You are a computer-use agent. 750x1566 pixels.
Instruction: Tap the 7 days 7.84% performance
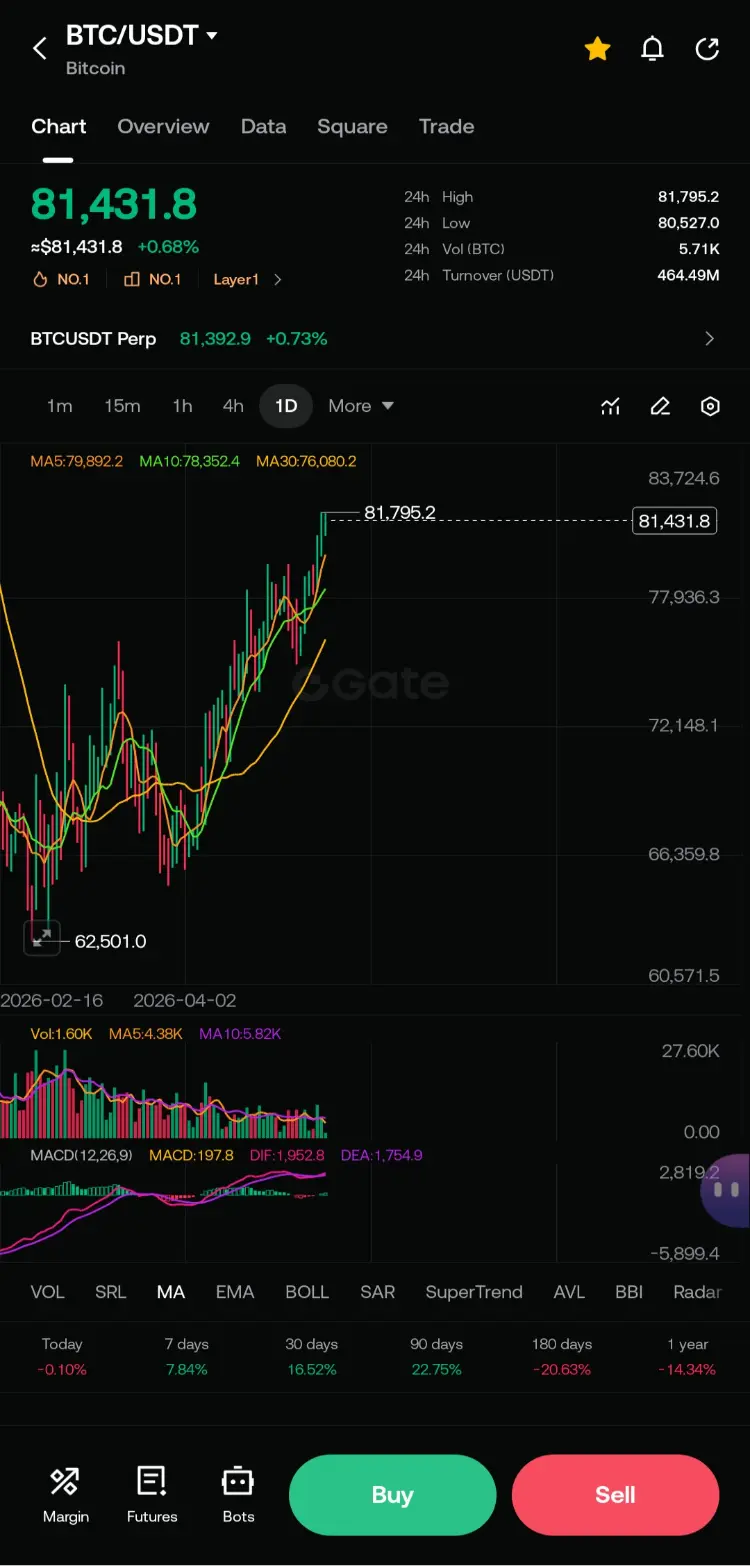(187, 1357)
